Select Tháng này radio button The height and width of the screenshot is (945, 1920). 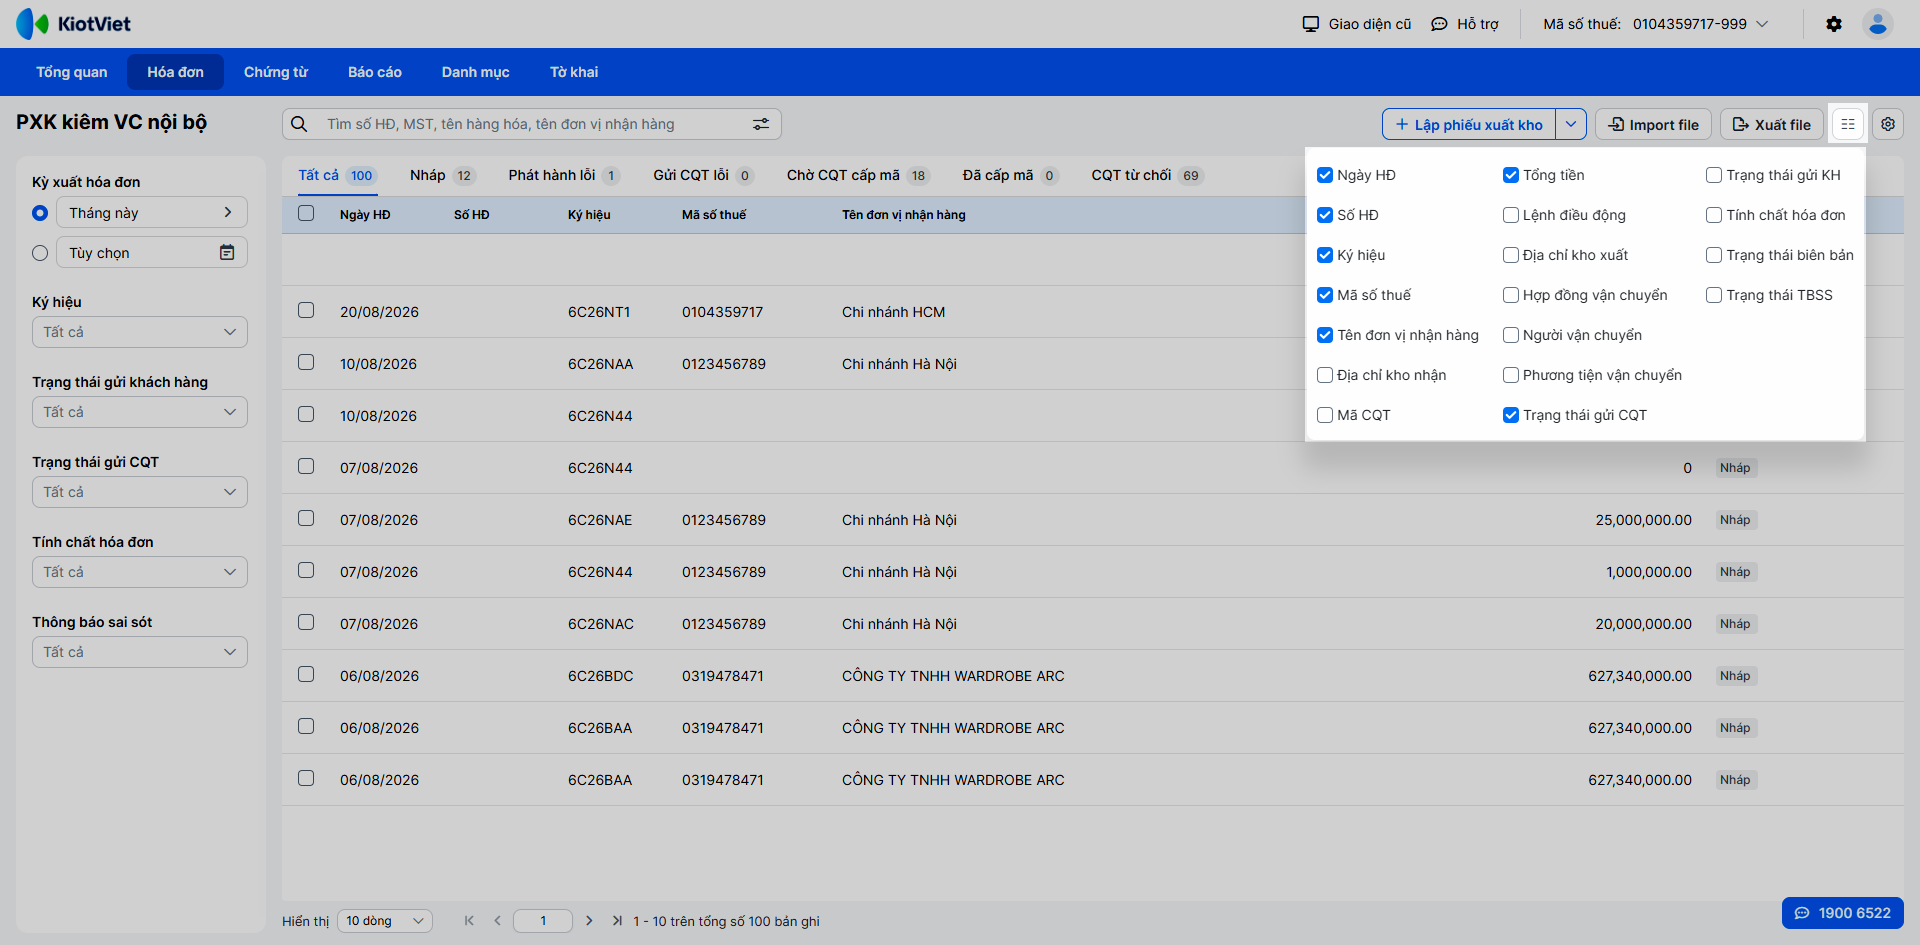click(40, 213)
